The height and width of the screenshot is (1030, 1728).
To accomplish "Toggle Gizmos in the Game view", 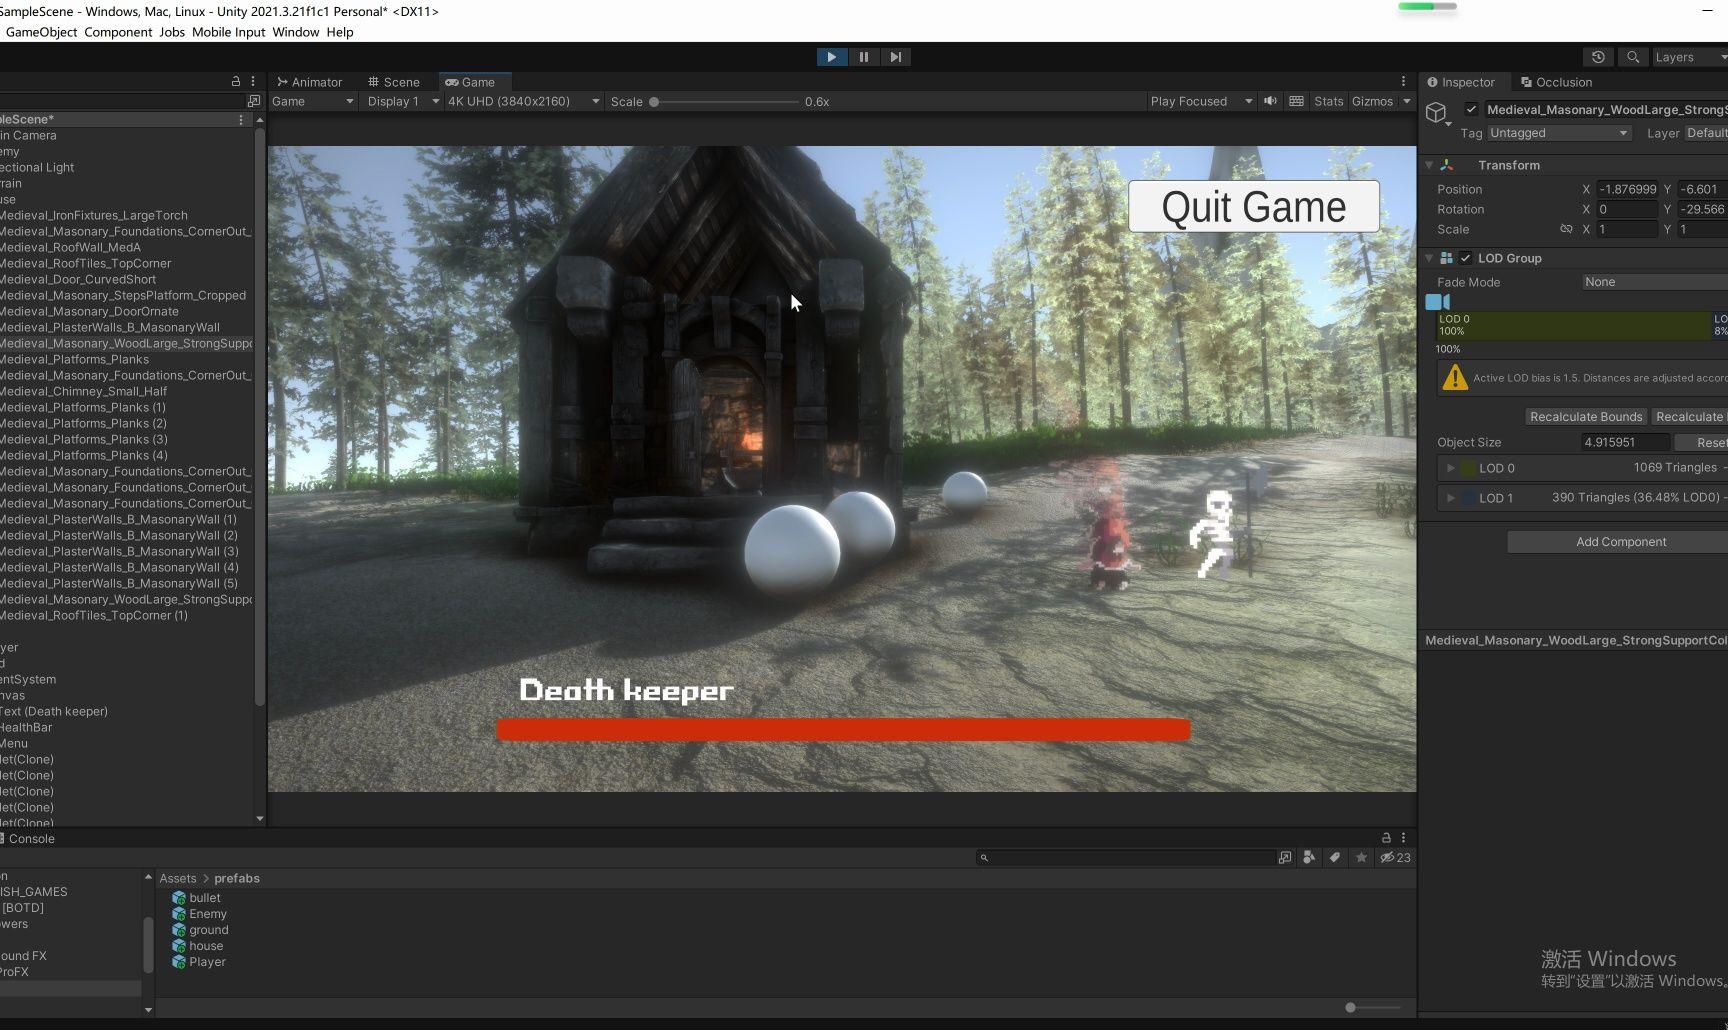I will (1372, 101).
